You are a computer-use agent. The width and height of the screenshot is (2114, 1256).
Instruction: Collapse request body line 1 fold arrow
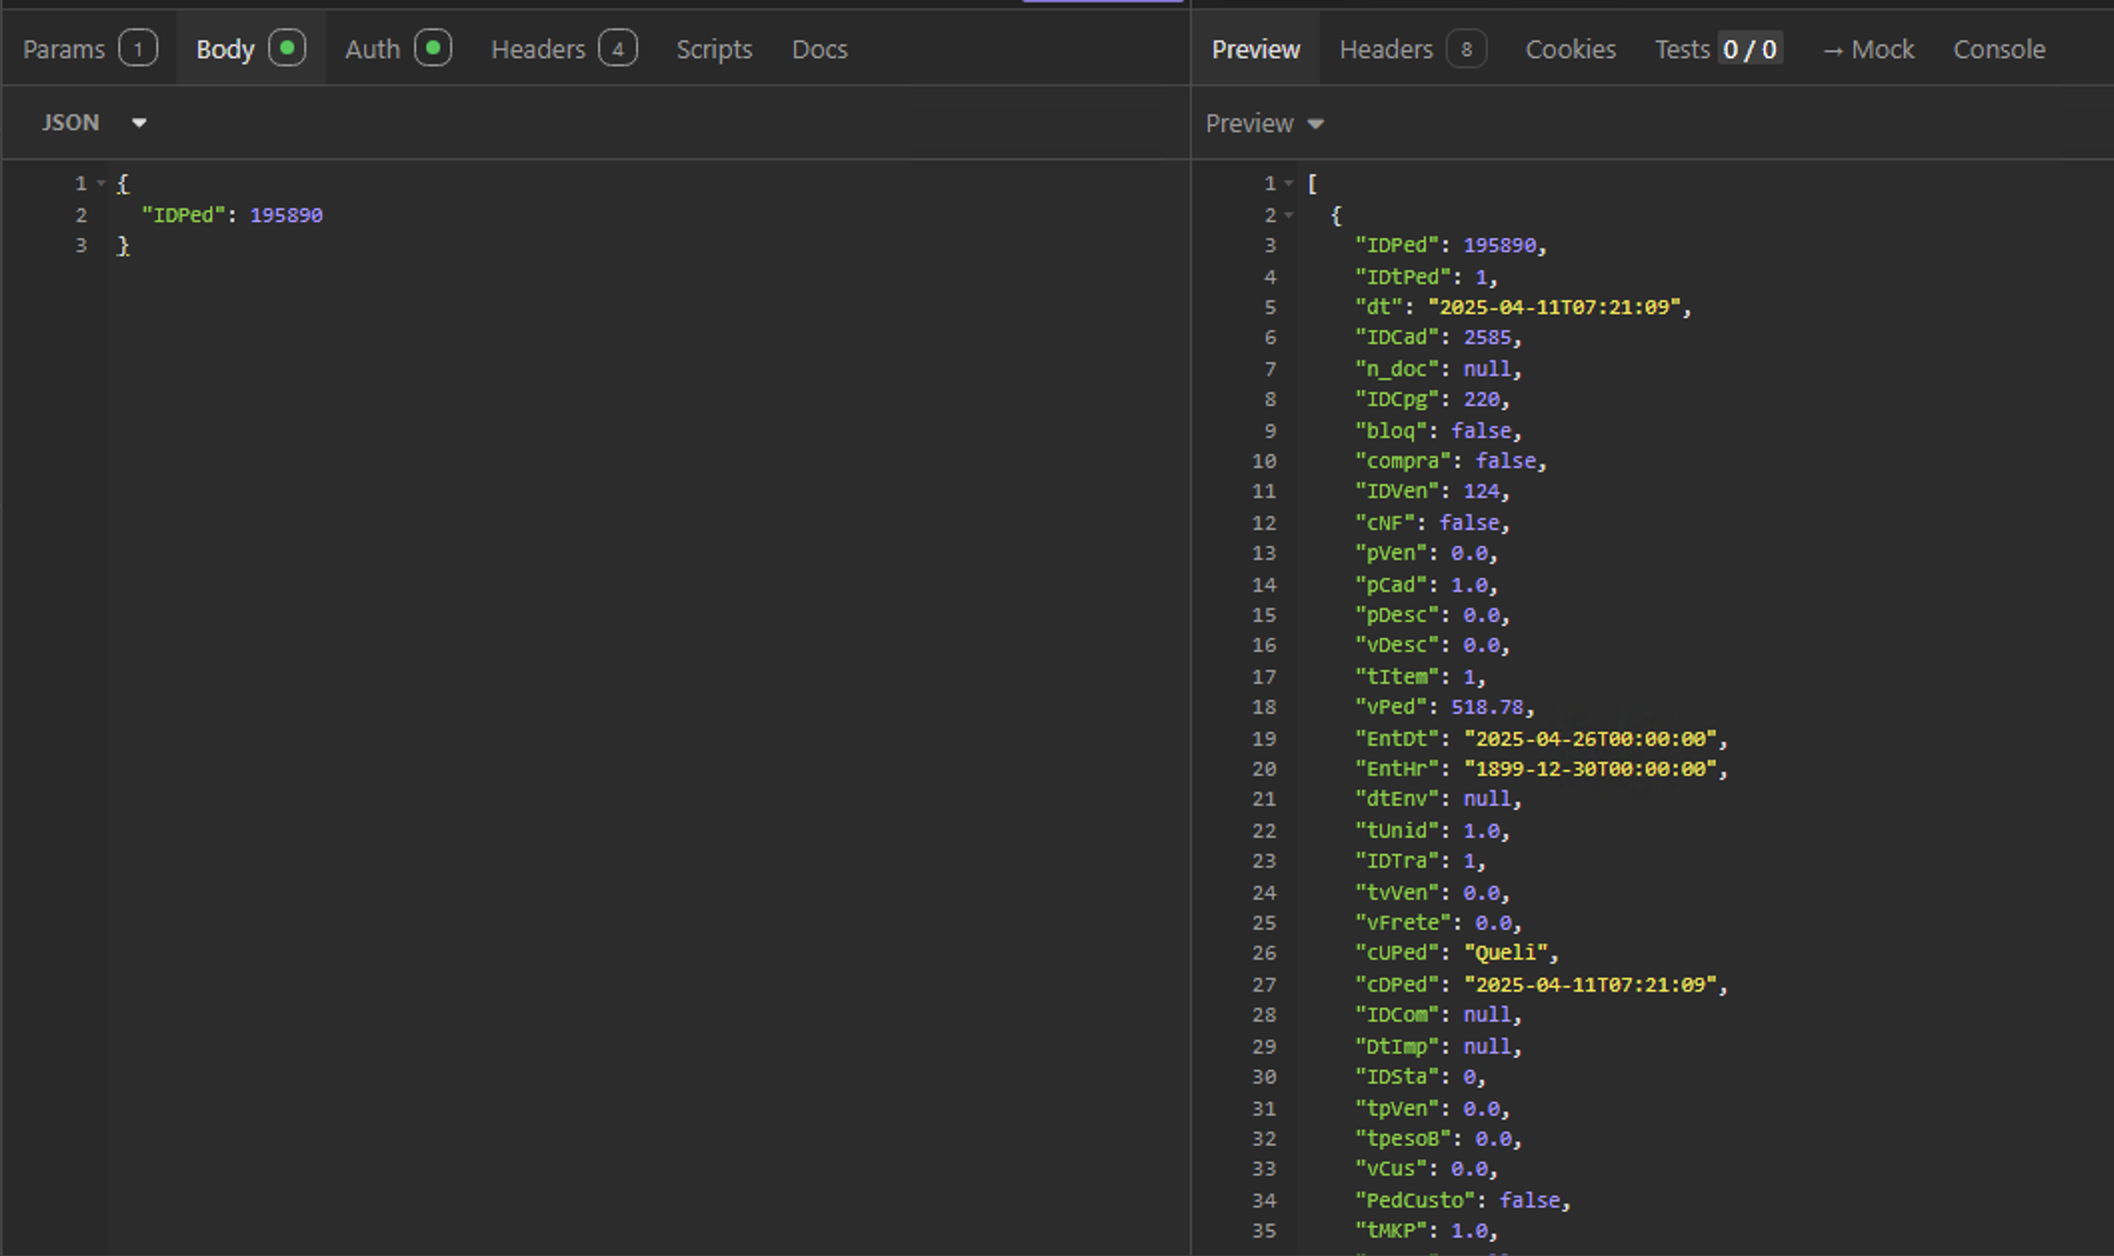101,184
